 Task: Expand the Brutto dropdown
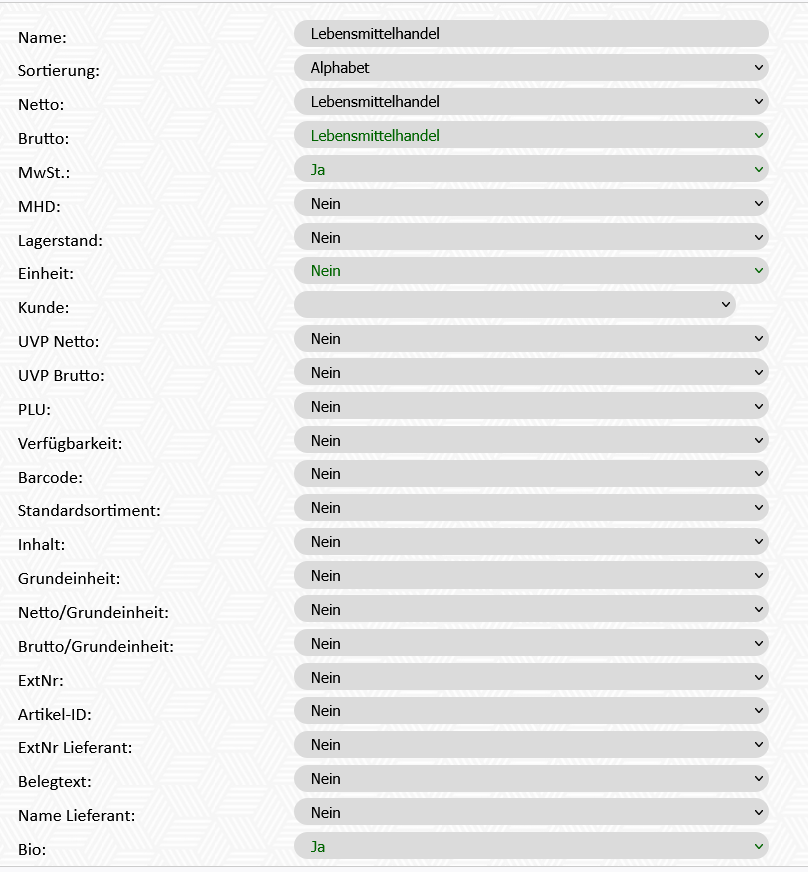[x=530, y=136]
